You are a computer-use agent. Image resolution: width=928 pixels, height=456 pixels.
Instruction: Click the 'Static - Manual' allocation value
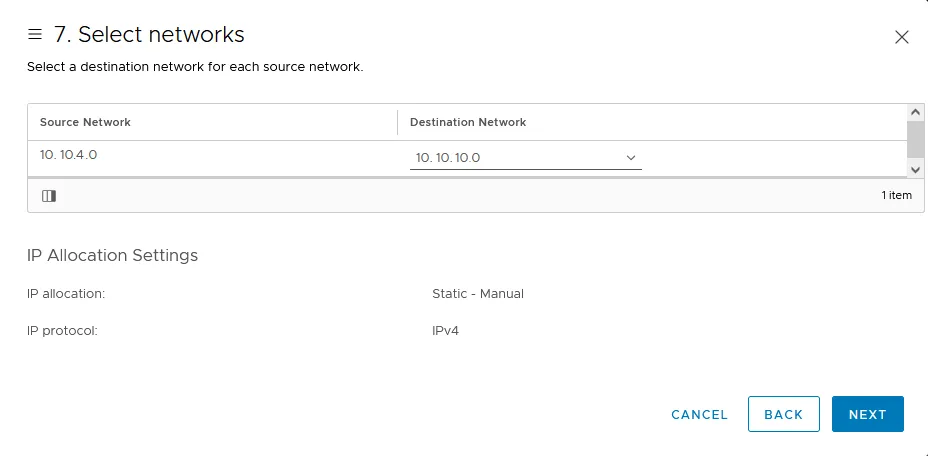[x=477, y=294]
